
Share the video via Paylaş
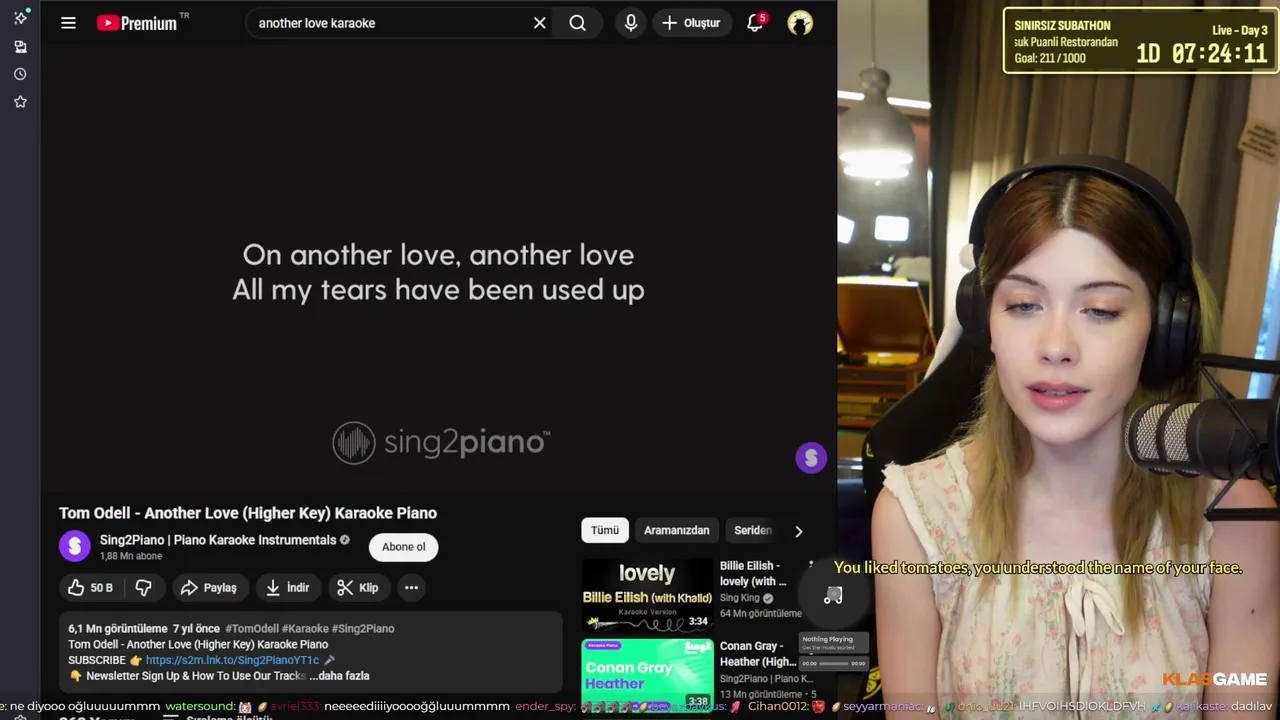pos(209,588)
